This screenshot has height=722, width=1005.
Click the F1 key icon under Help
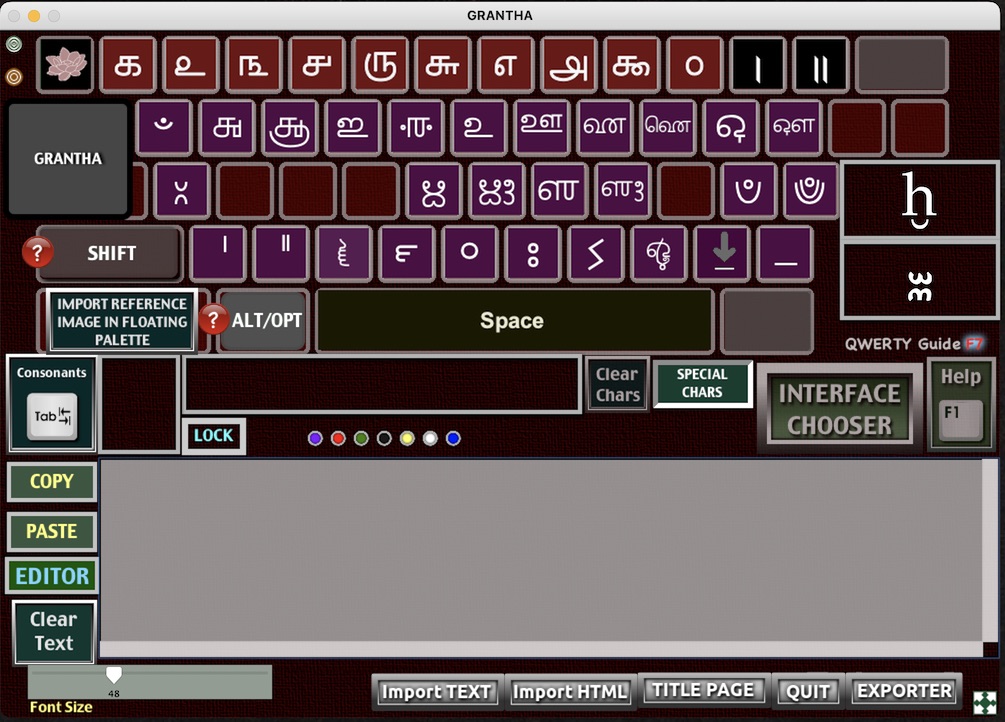tap(960, 416)
